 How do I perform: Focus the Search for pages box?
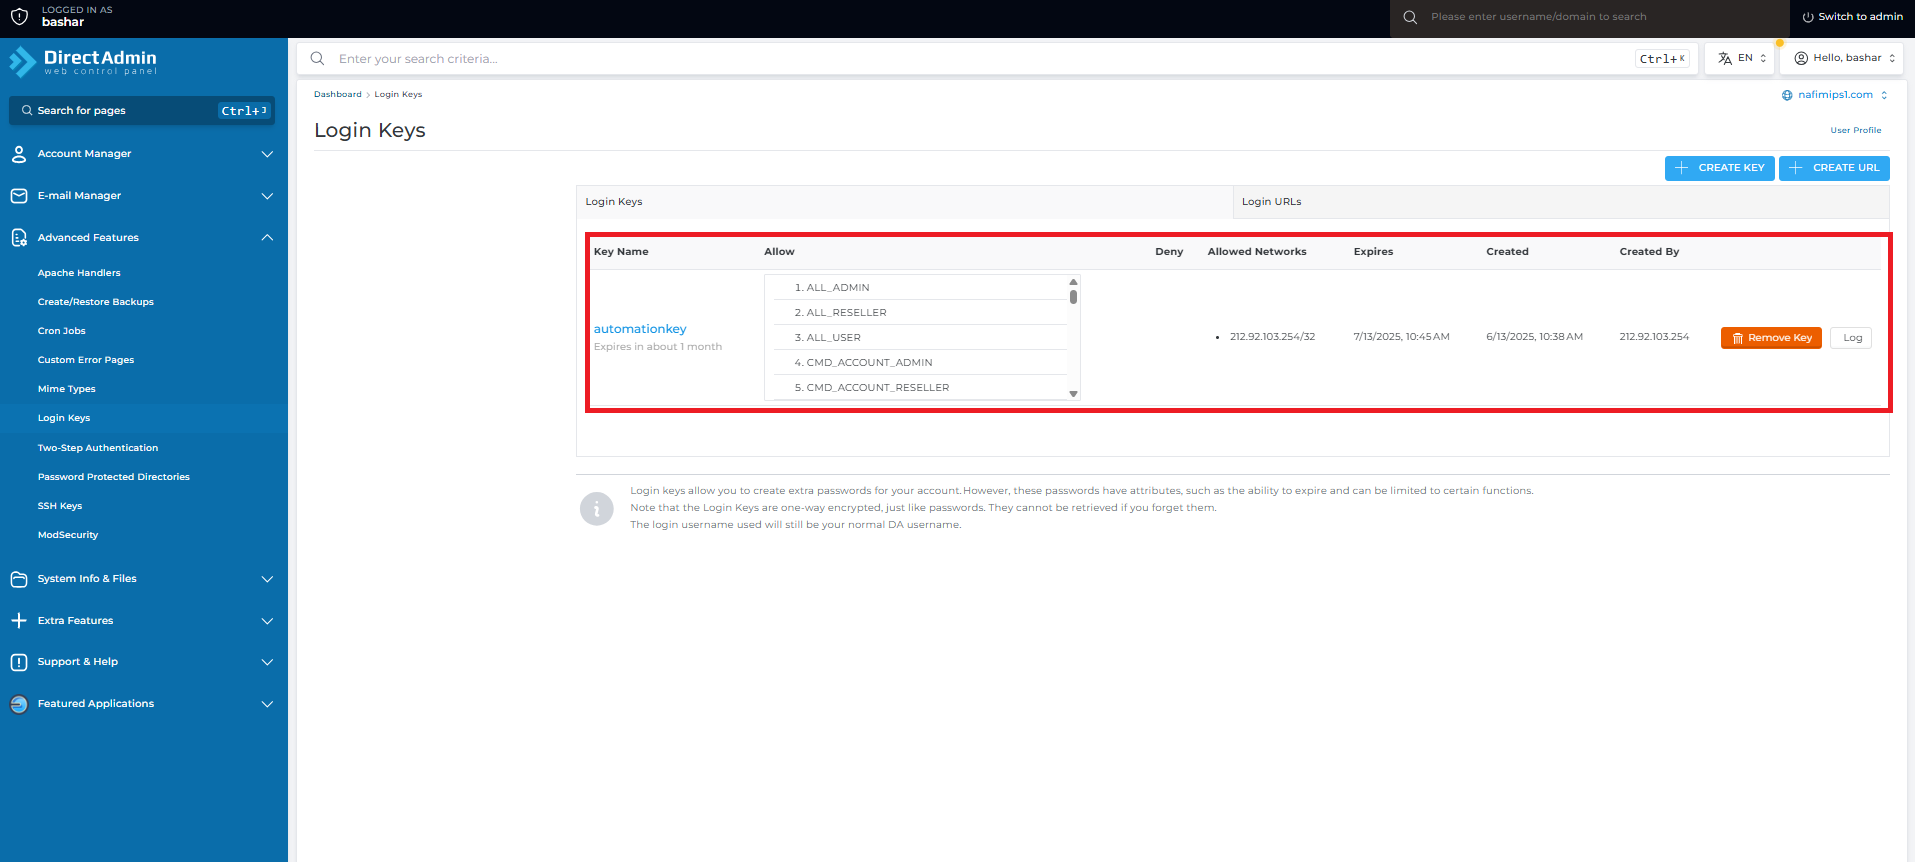coord(142,111)
